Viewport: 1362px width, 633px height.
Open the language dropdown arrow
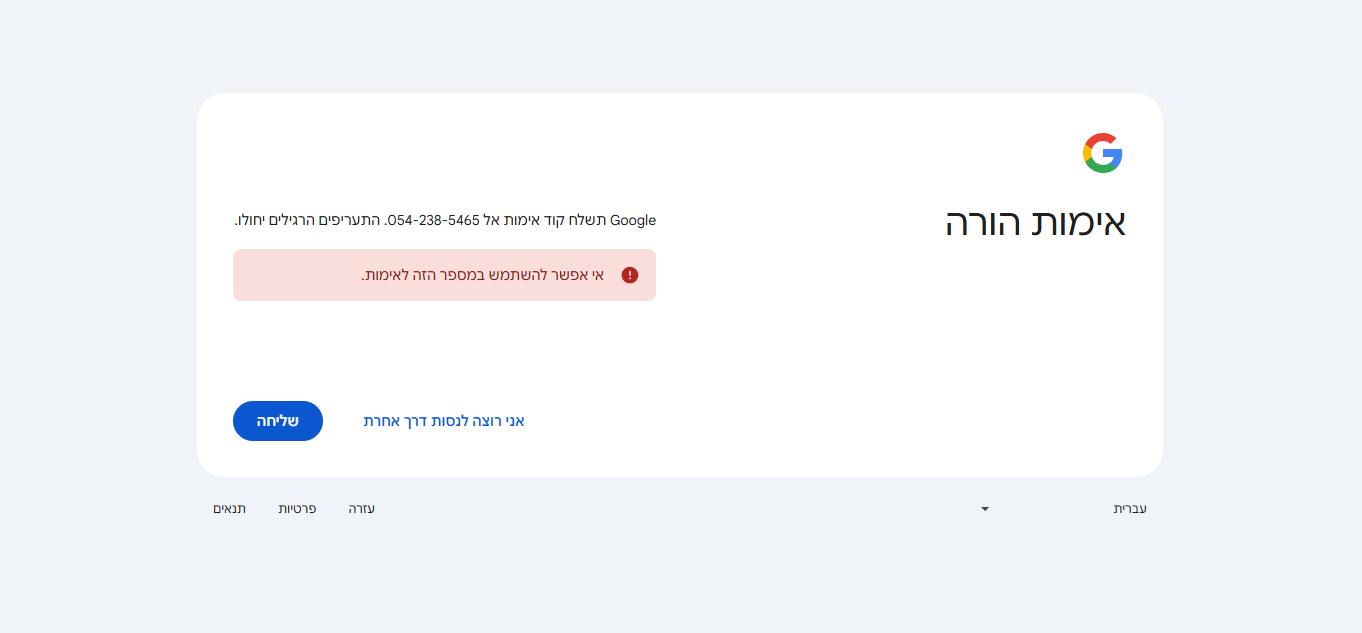pos(985,509)
